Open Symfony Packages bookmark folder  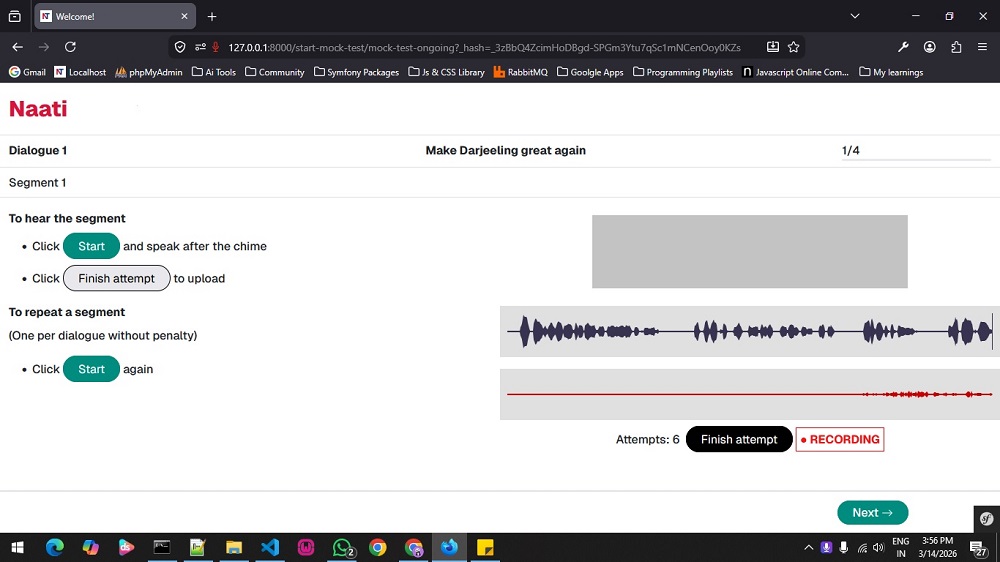(x=357, y=72)
